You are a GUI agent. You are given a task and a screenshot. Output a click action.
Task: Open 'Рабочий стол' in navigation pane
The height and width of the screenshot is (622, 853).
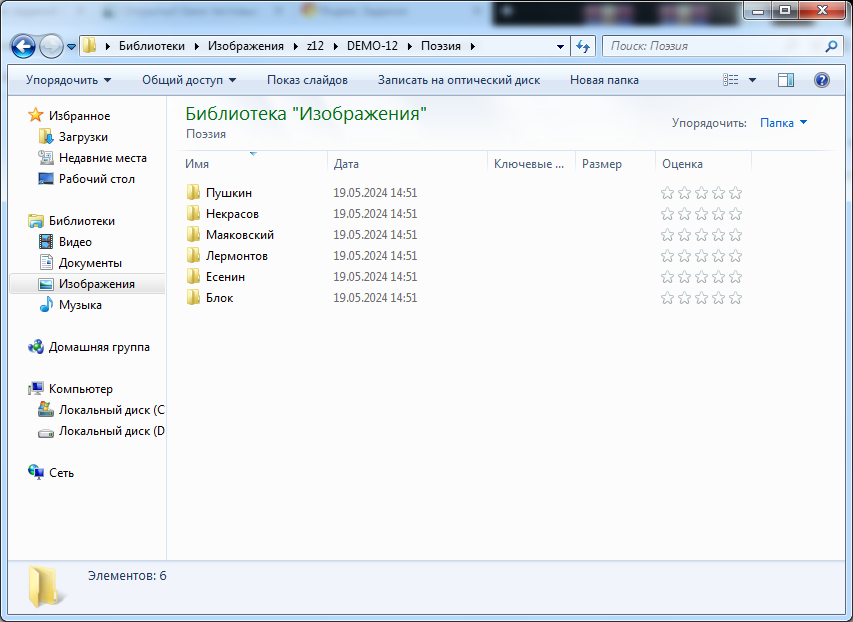[97, 179]
